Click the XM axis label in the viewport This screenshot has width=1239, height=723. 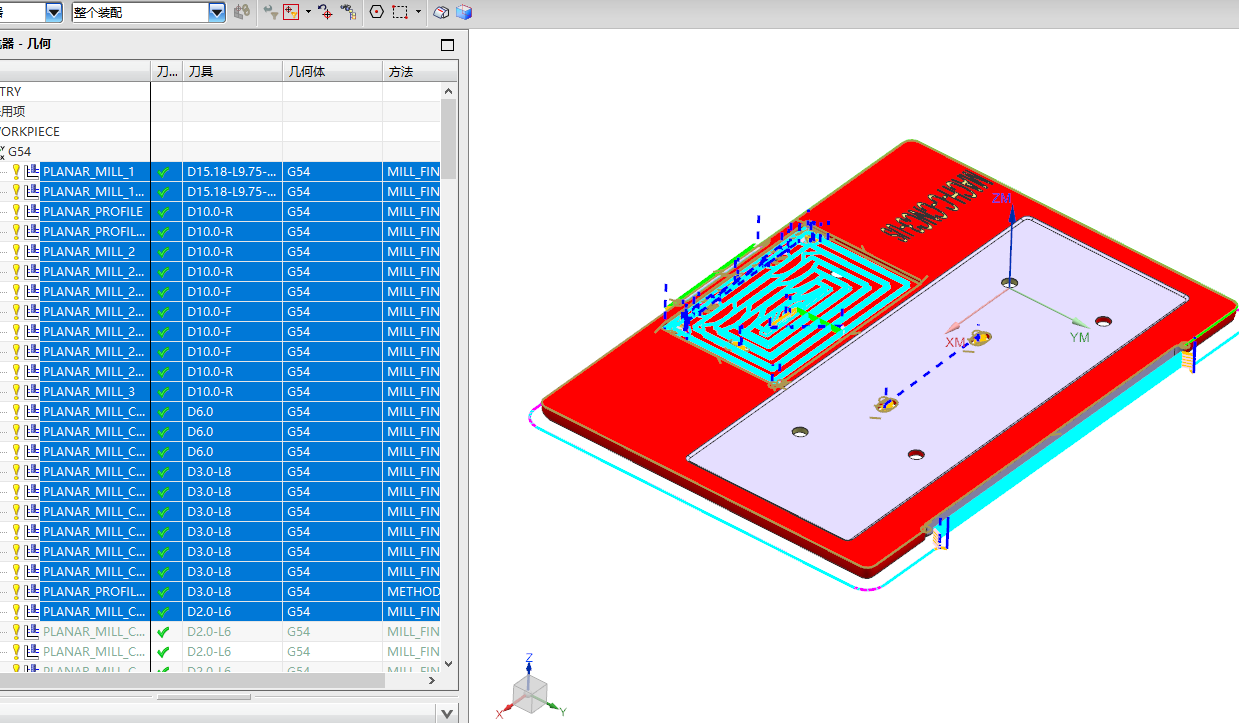pyautogui.click(x=956, y=342)
